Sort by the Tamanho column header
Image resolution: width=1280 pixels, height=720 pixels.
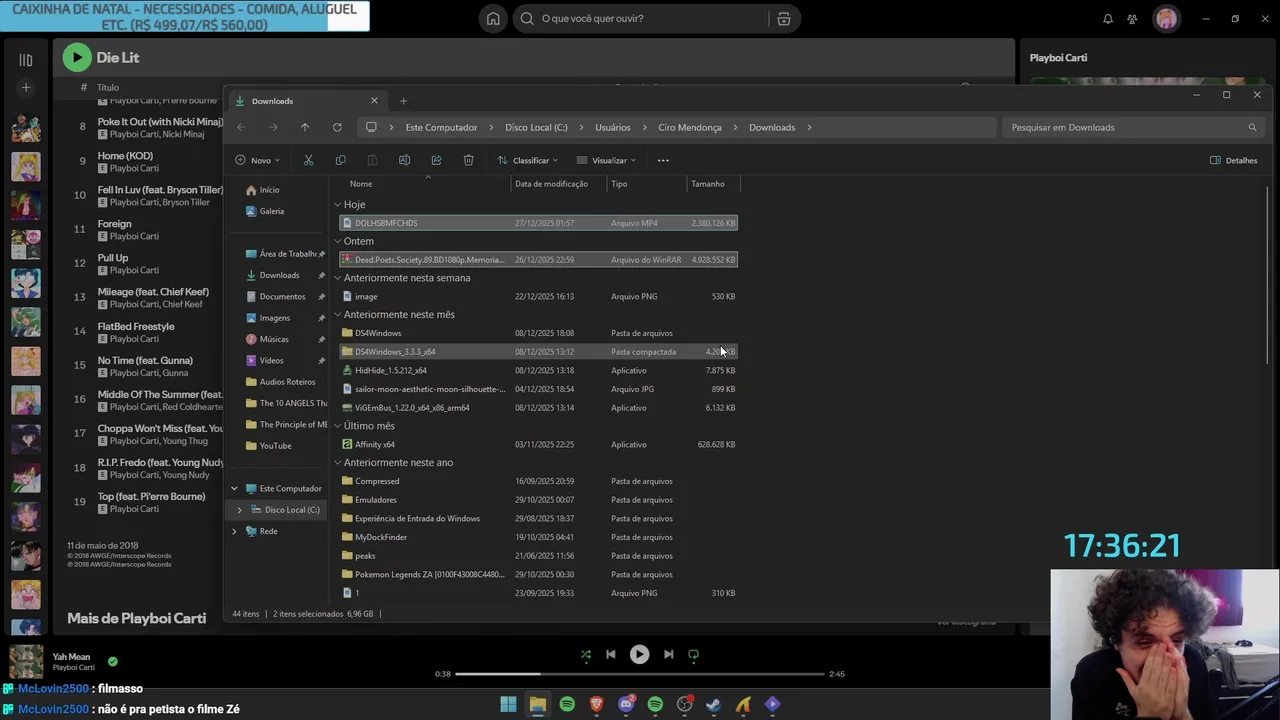pyautogui.click(x=708, y=184)
